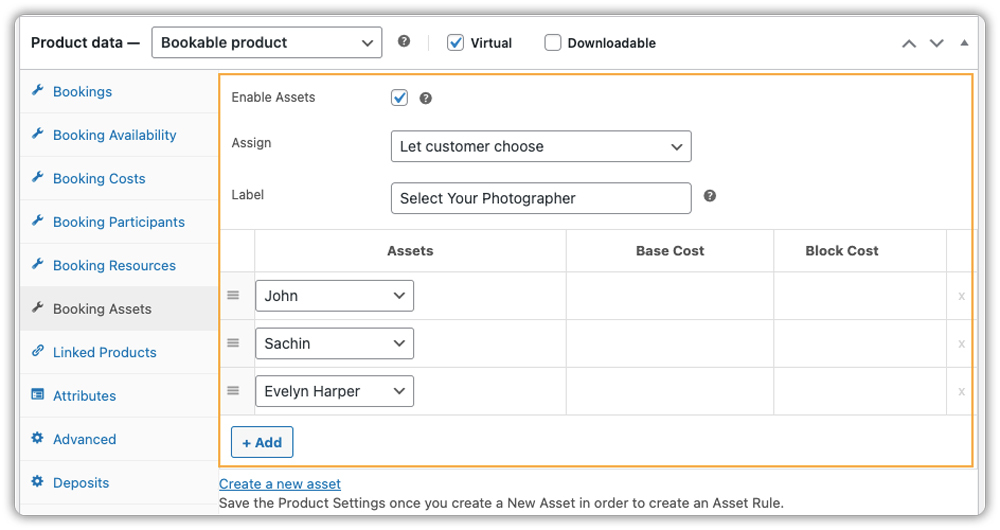This screenshot has width=1000, height=530.
Task: Click the 'Create a new asset' link
Action: pyautogui.click(x=279, y=484)
